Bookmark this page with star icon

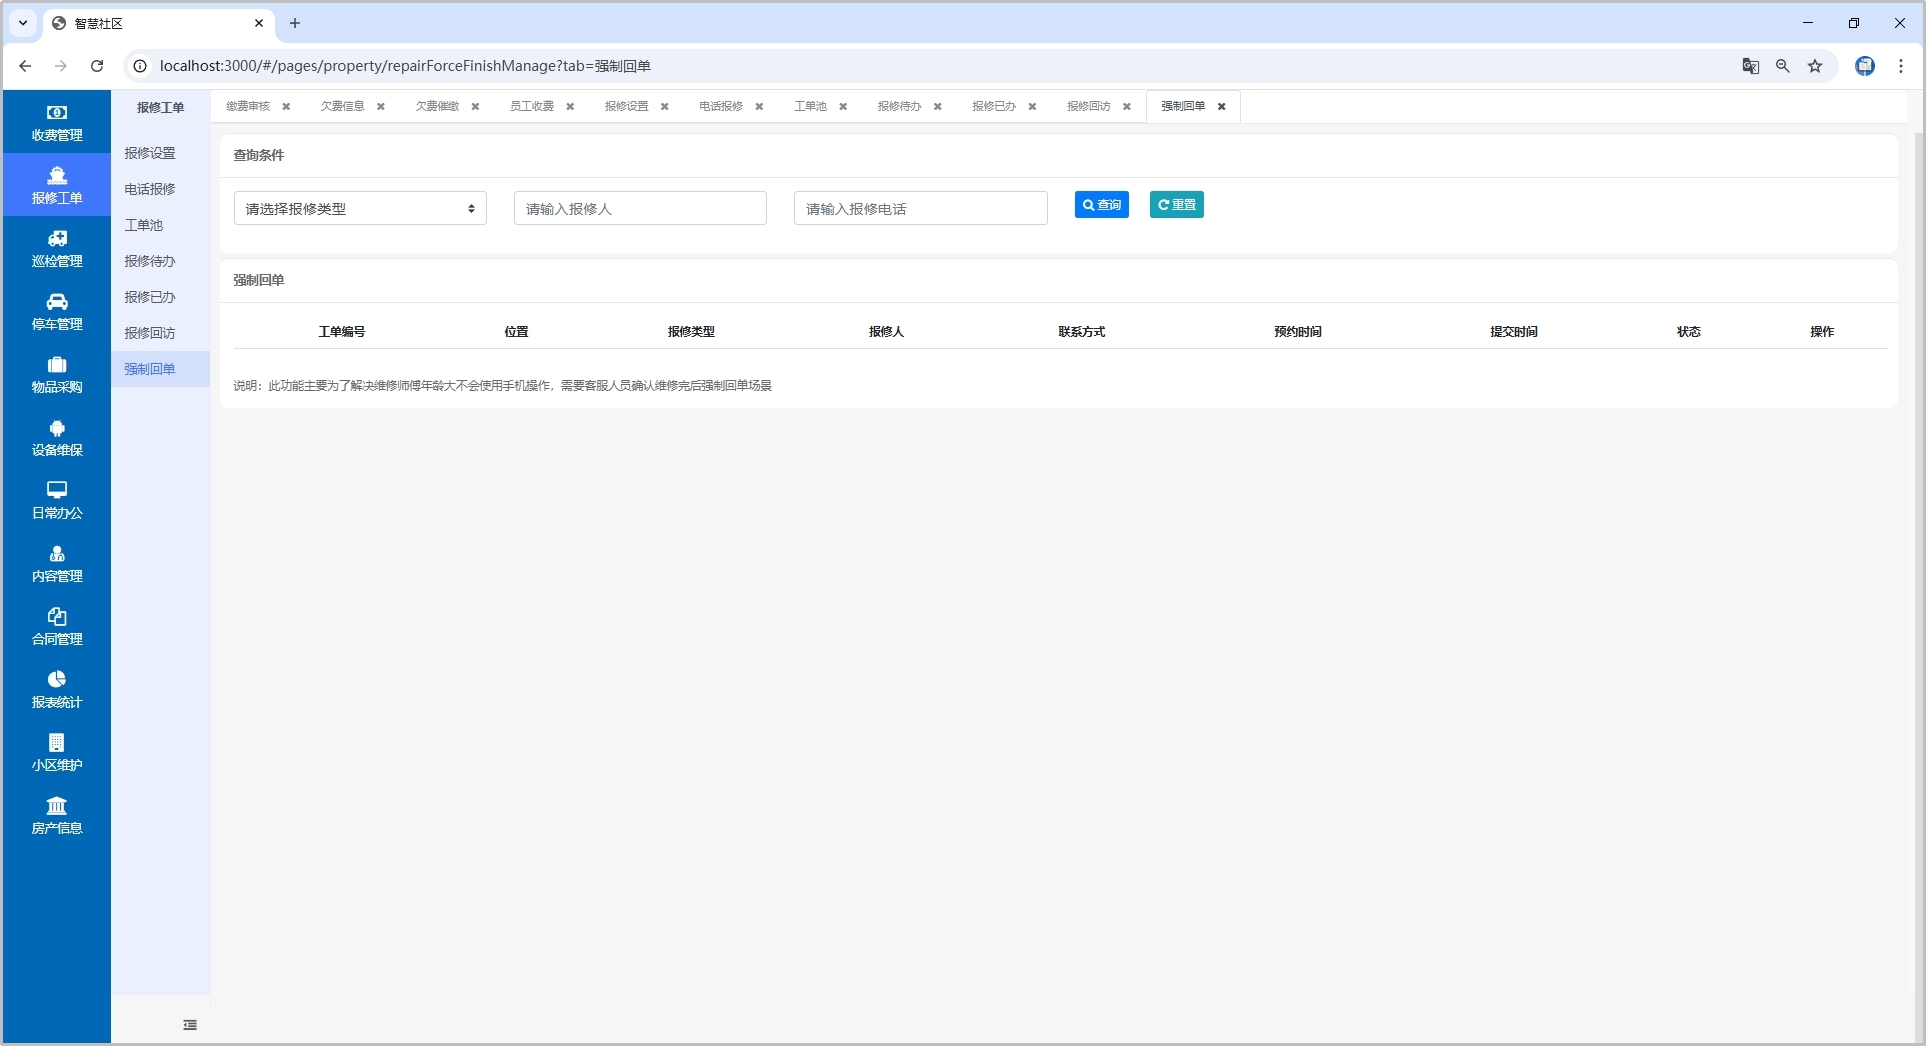click(x=1815, y=66)
